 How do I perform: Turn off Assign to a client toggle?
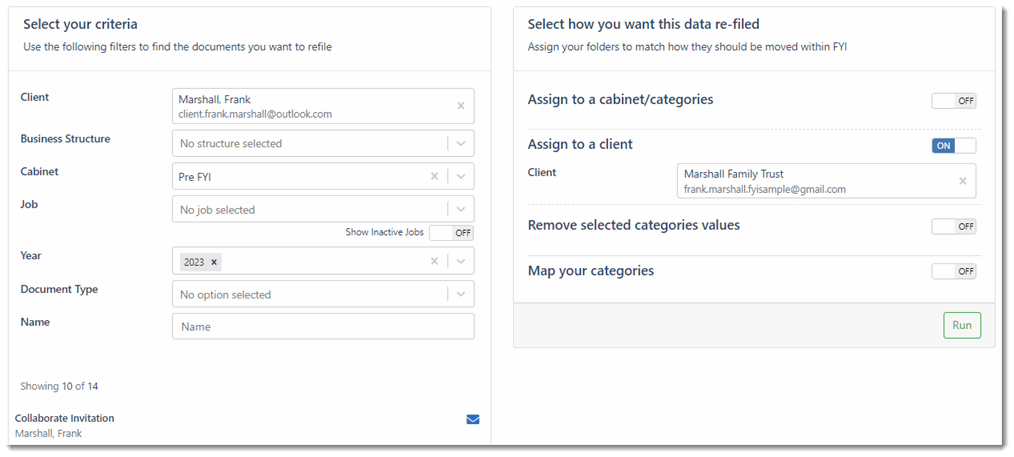(954, 145)
